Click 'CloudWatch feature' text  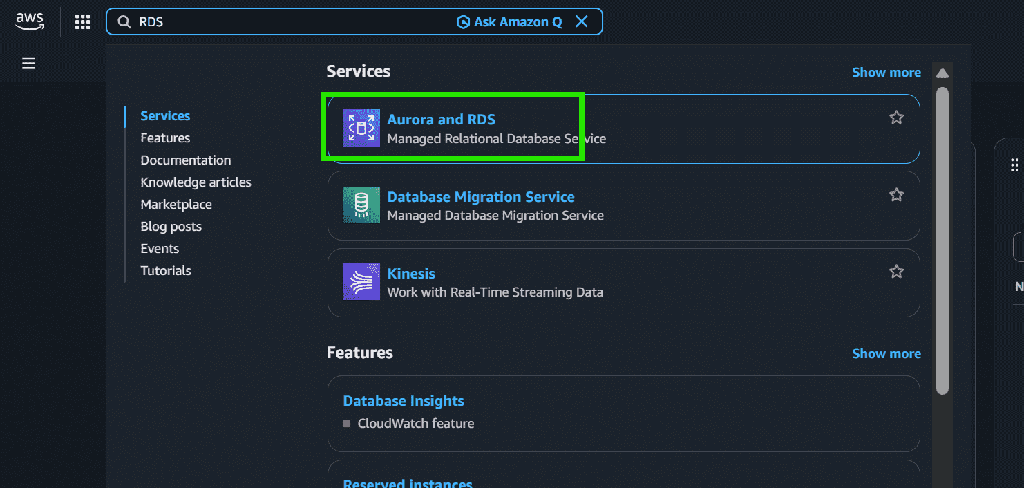416,423
